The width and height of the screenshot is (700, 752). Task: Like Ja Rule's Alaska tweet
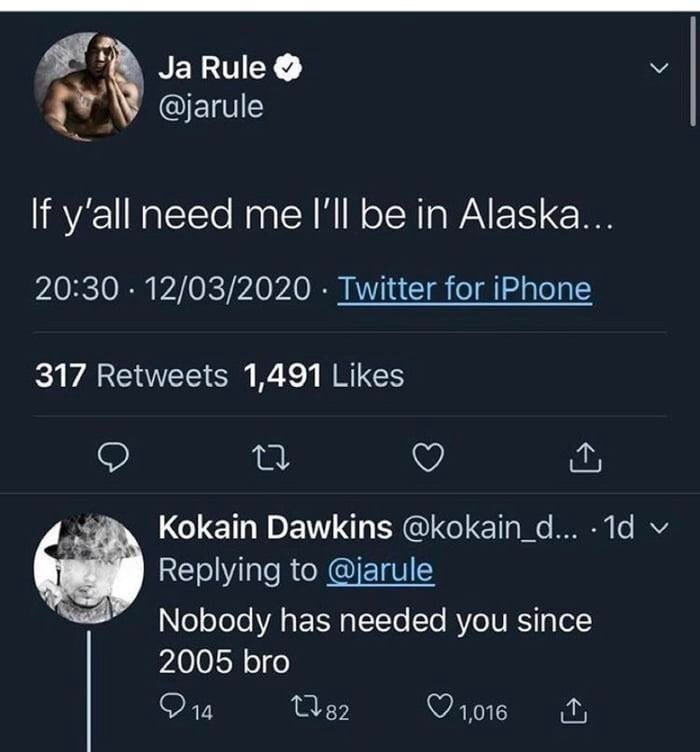point(428,458)
